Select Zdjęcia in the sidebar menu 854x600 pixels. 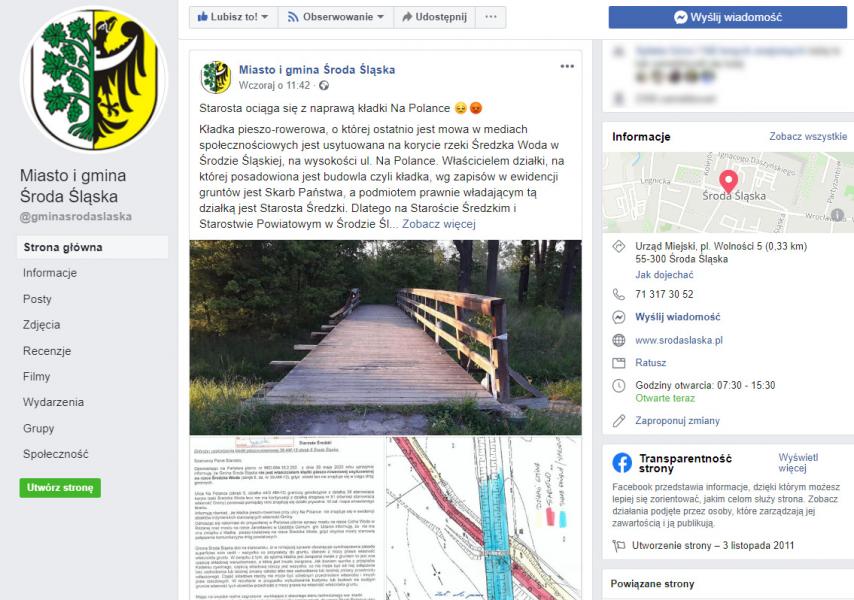point(41,325)
